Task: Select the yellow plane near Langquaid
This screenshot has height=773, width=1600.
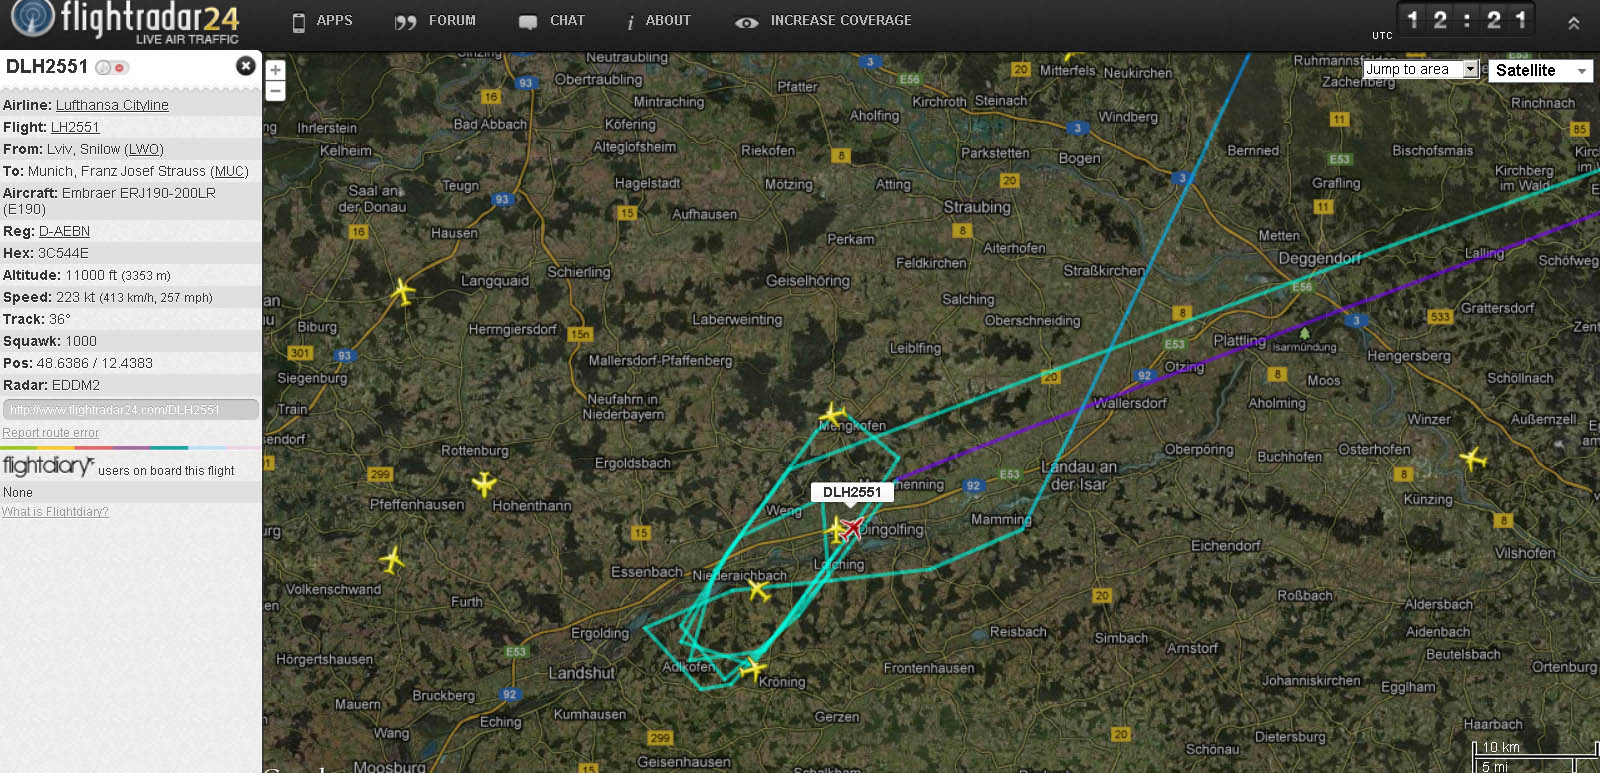Action: [x=402, y=292]
